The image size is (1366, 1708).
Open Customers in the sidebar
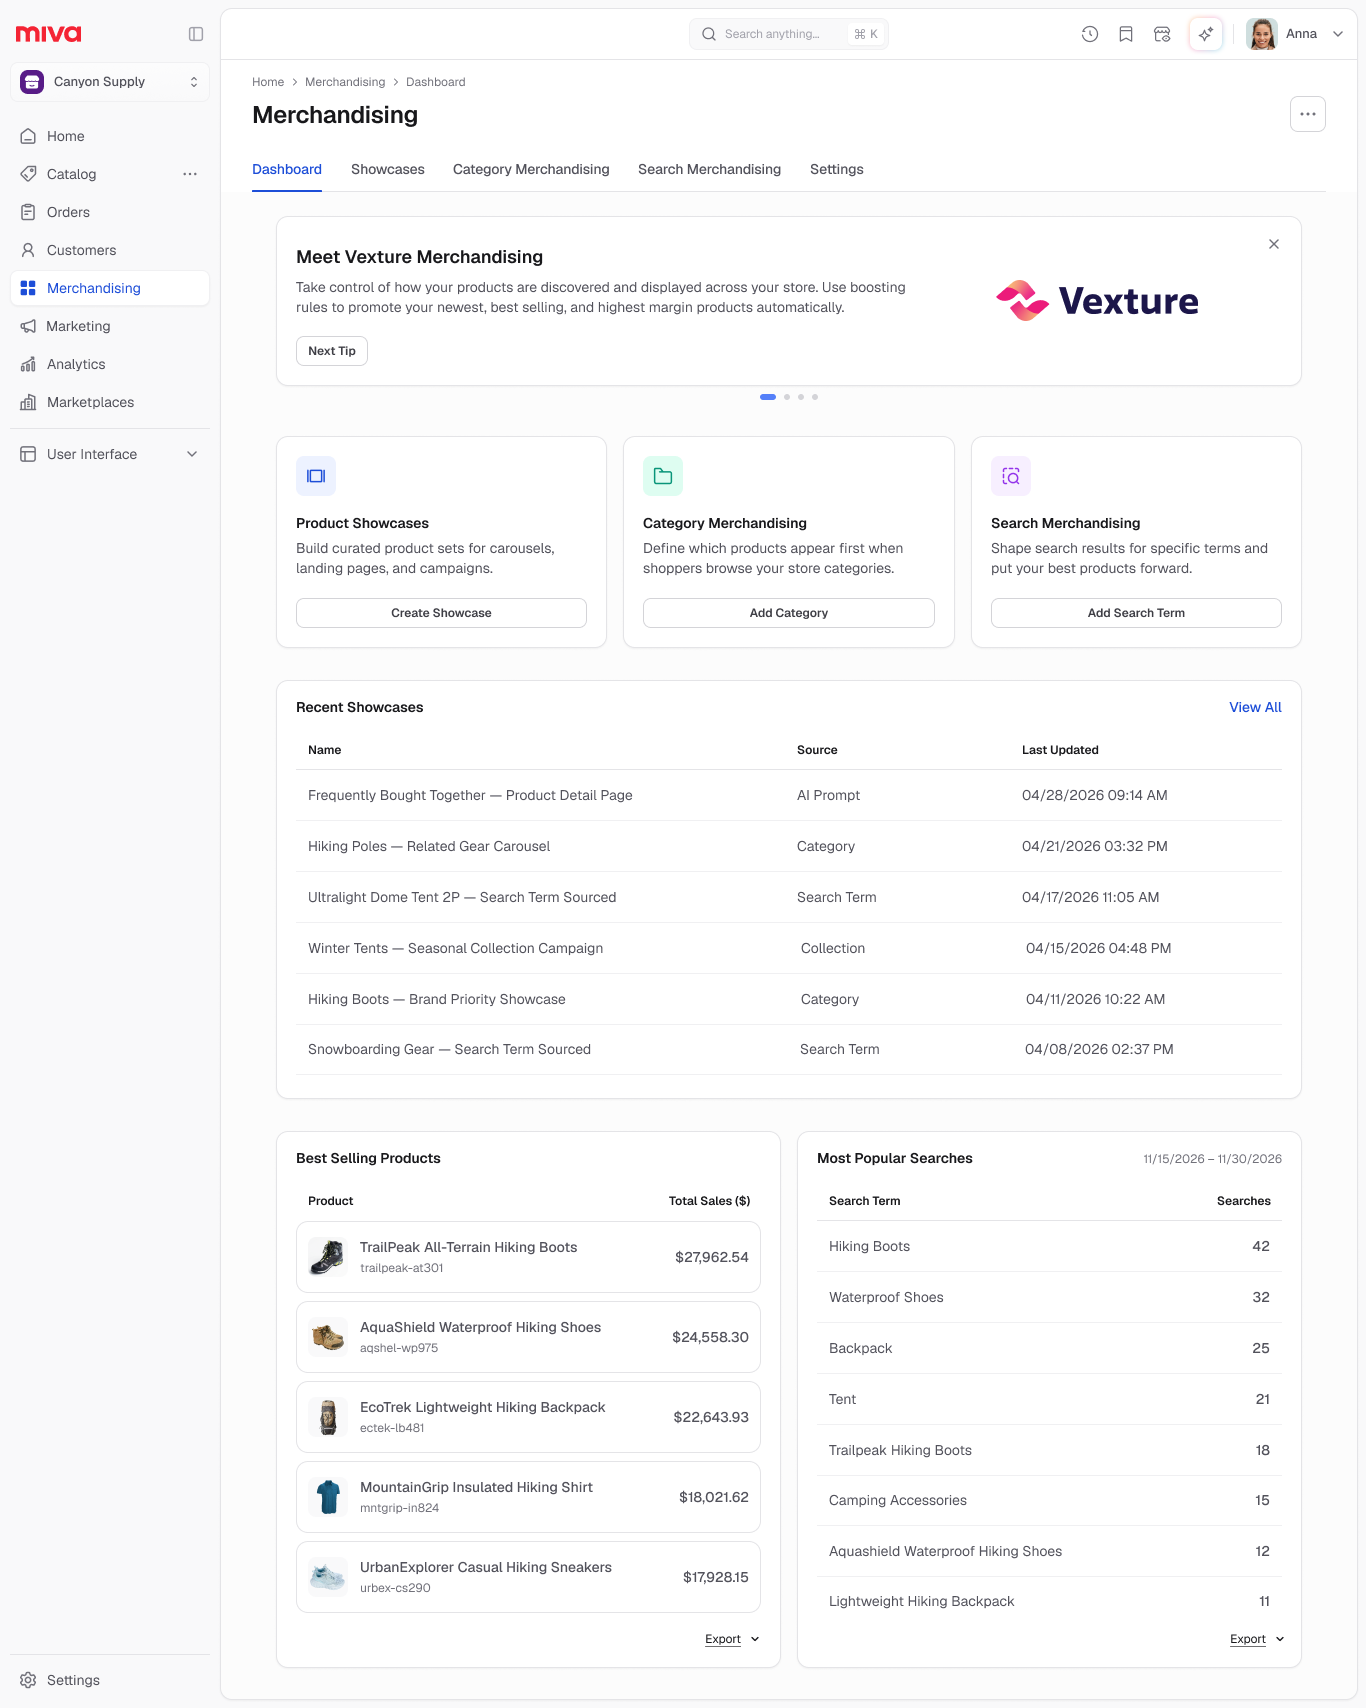[x=110, y=250]
